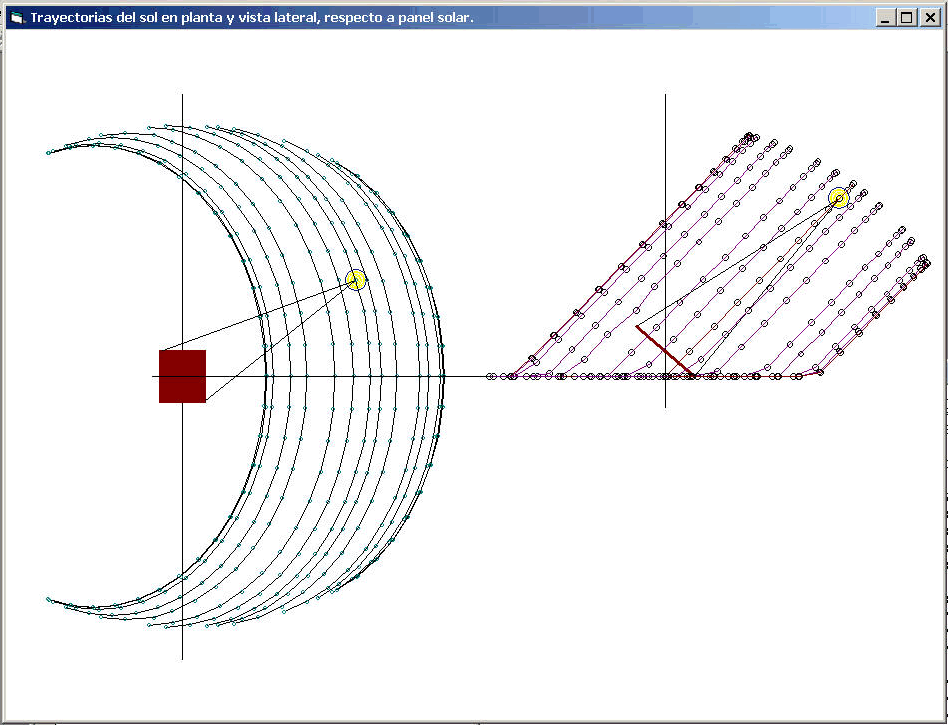Close the Trayectorias del sol window
Viewport: 948px width, 725px height.
point(929,18)
